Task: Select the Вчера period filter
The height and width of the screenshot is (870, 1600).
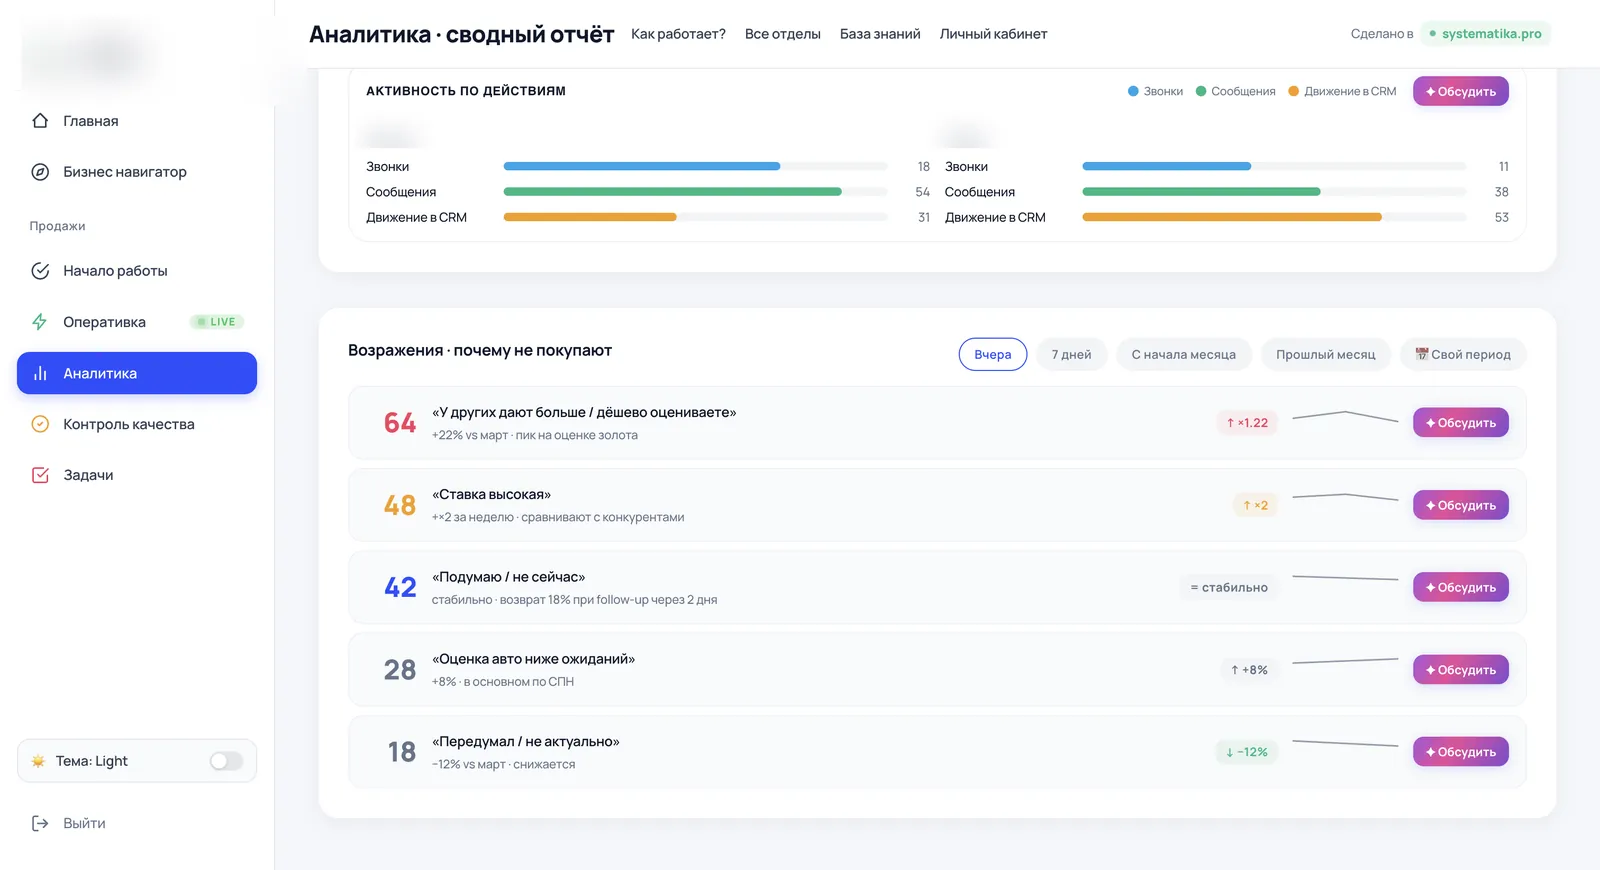Action: coord(993,354)
